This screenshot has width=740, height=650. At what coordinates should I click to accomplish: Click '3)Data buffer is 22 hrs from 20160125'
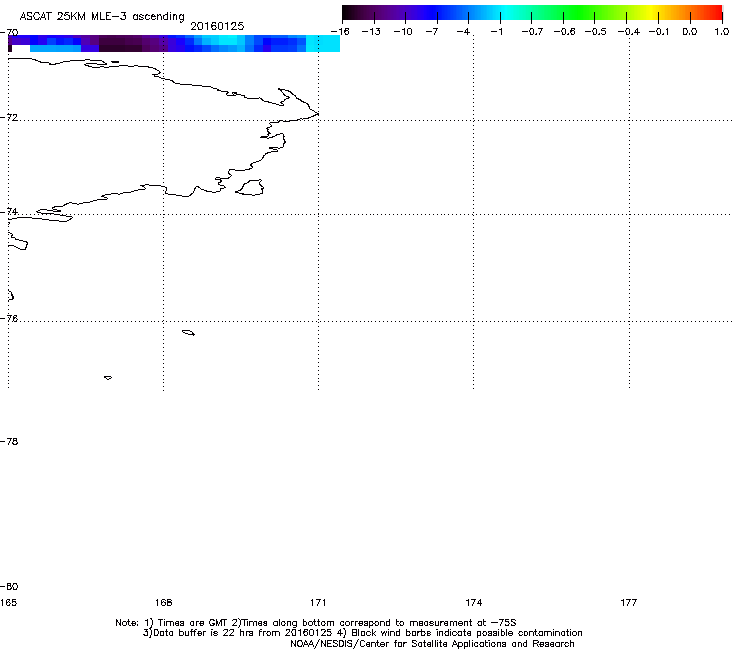click(237, 633)
